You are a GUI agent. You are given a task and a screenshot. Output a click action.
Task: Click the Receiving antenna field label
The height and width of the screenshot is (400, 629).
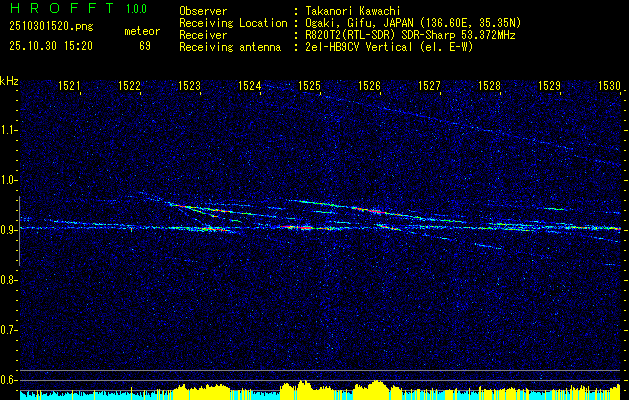coord(230,47)
